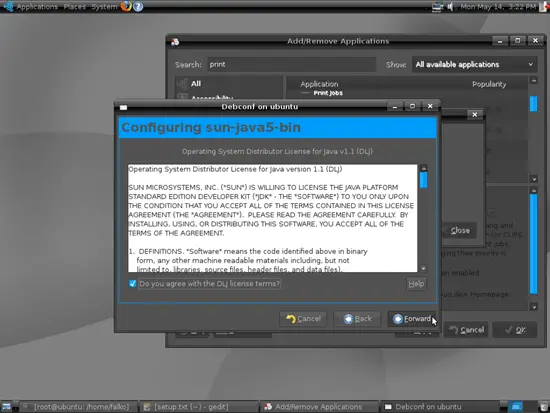Click the Popularity column header
The image size is (550, 413).
[489, 84]
